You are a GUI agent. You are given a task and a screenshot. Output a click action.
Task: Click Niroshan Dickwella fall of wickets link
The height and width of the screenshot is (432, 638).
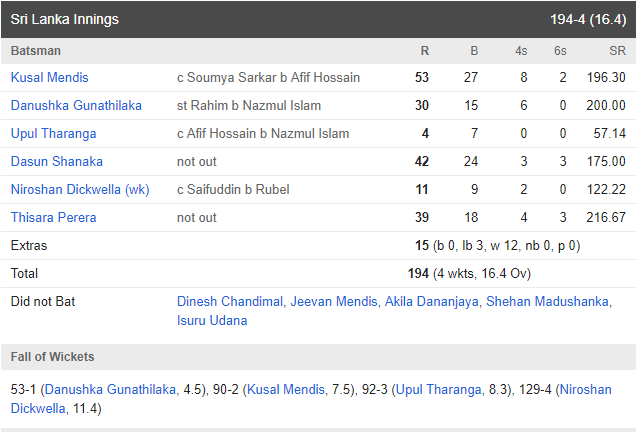pyautogui.click(x=586, y=390)
